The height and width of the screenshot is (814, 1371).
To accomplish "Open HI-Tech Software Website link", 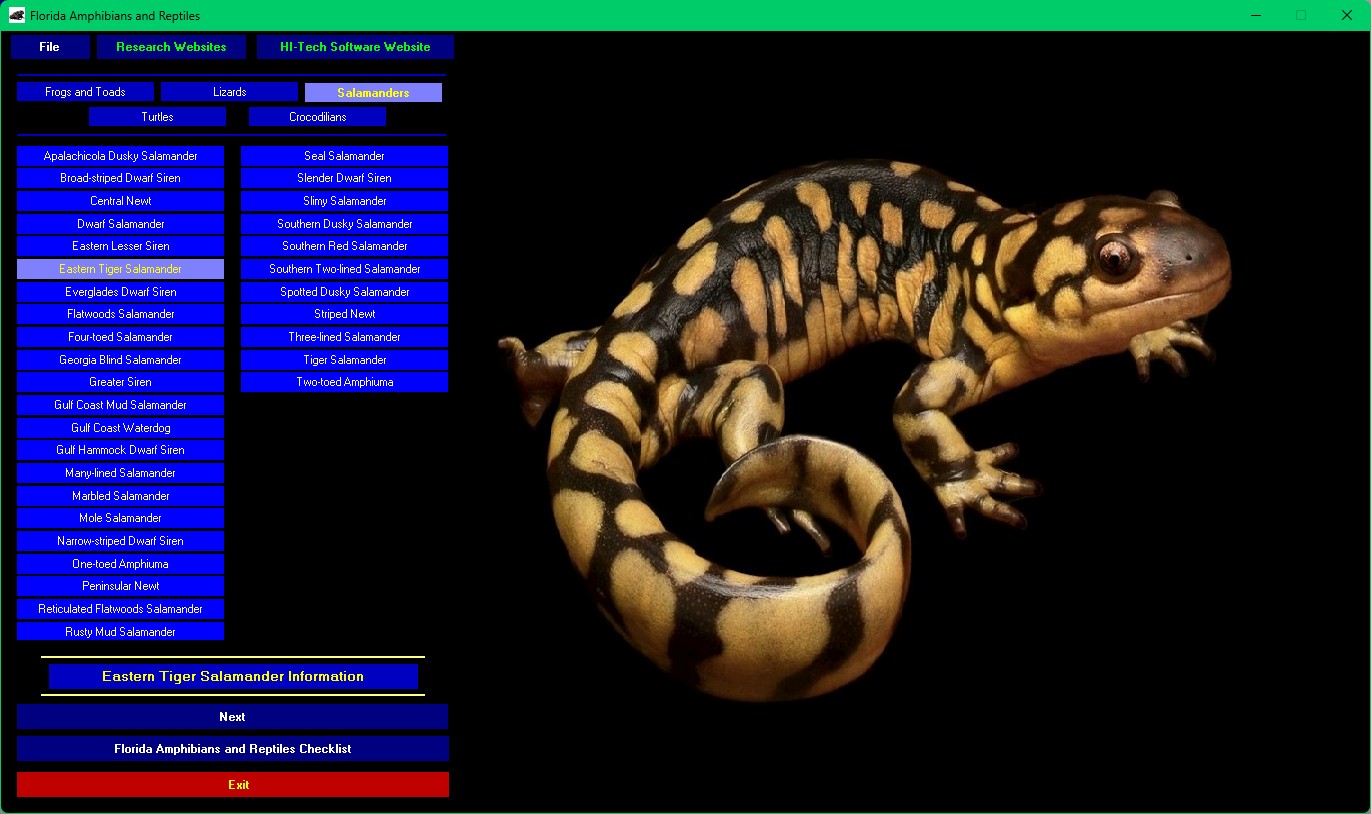I will coord(355,47).
